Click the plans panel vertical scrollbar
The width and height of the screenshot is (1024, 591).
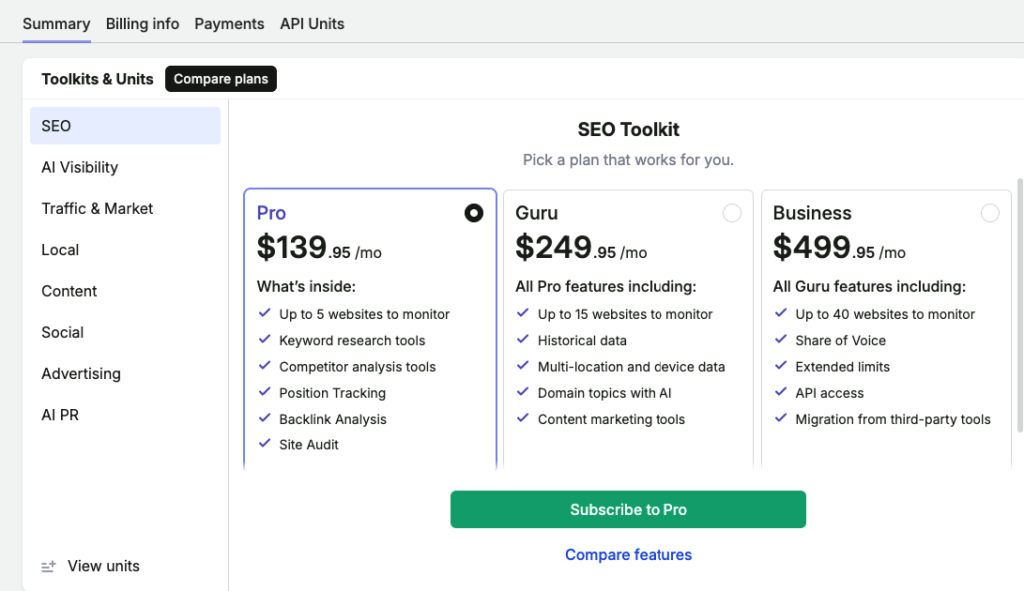click(1019, 305)
